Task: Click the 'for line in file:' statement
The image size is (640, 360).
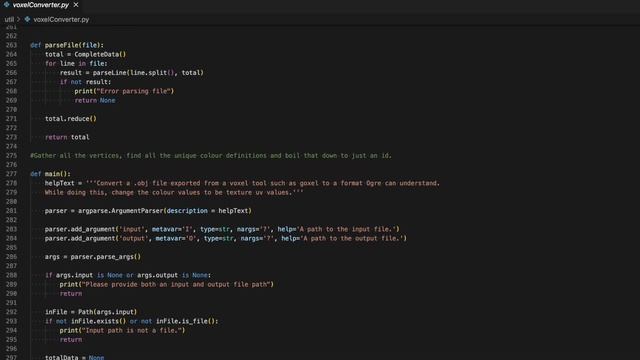Action: click(76, 63)
